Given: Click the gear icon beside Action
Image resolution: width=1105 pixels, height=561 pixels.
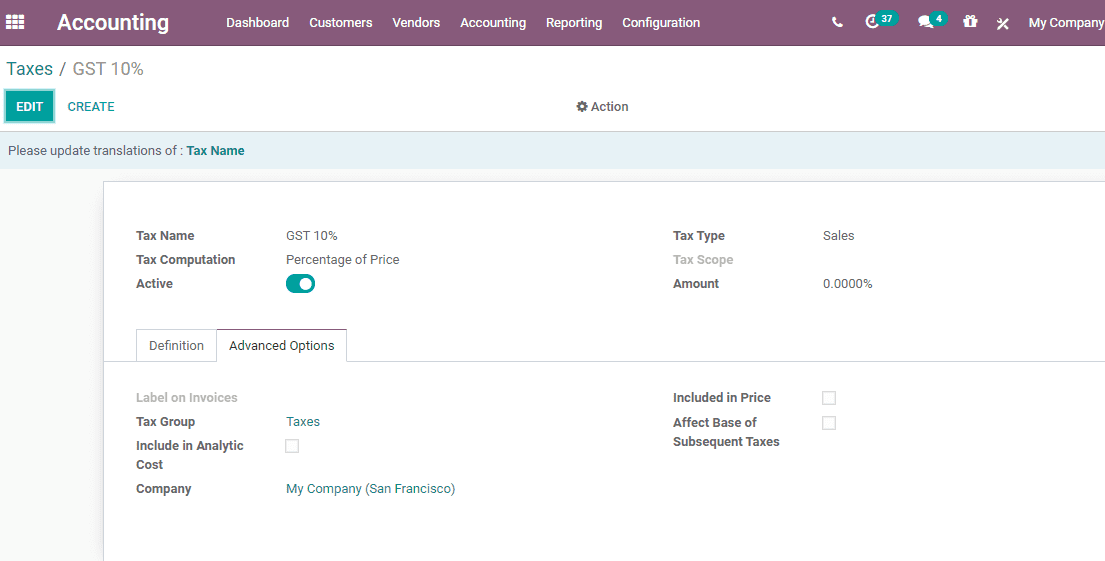Looking at the screenshot, I should [581, 106].
